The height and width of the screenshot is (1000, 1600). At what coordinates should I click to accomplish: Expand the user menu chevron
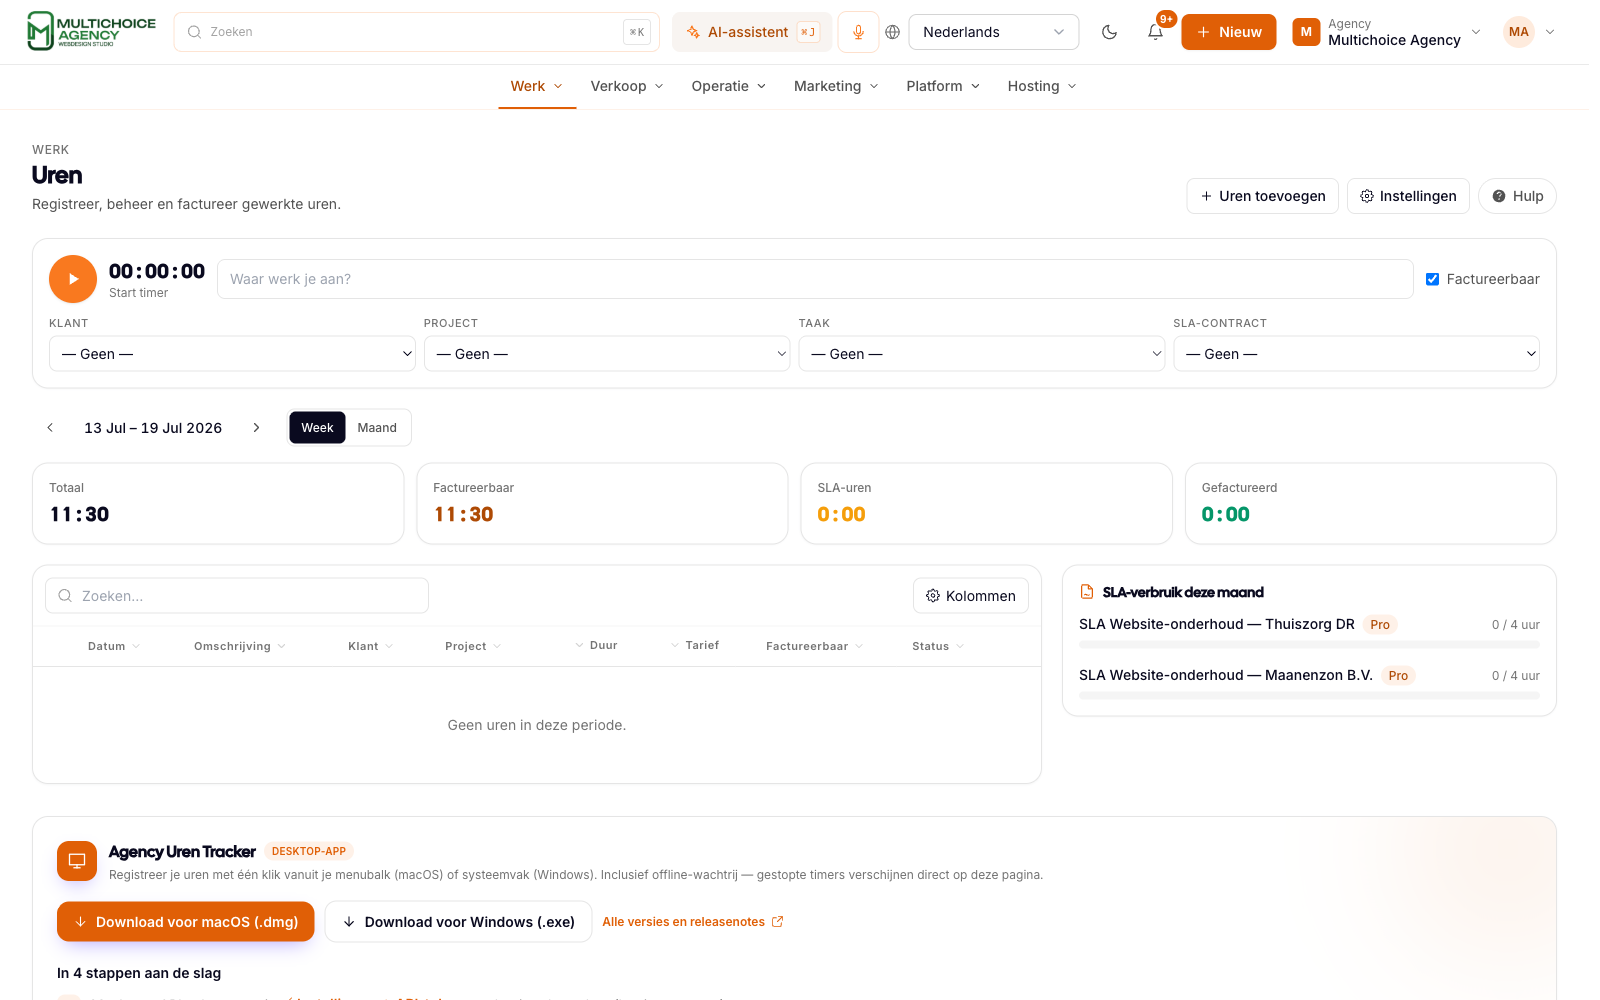[x=1550, y=32]
